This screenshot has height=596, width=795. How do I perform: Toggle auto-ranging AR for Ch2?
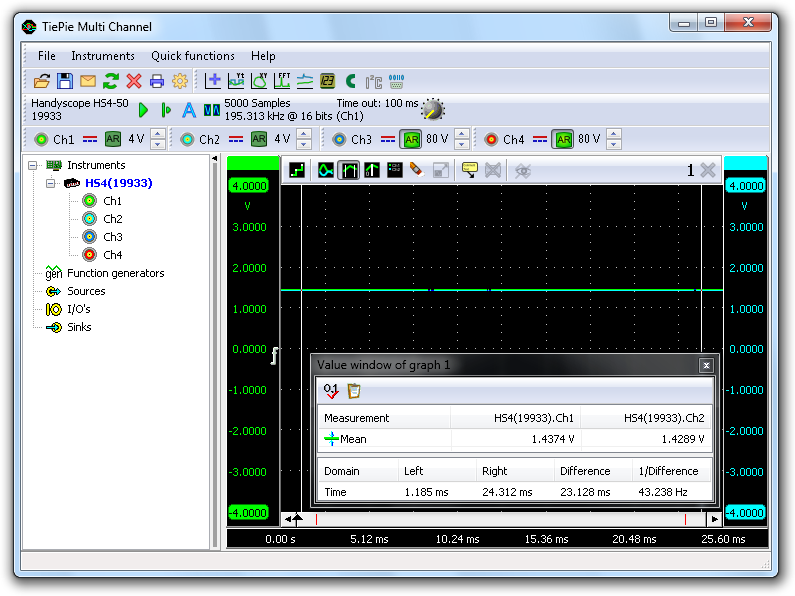click(x=259, y=139)
